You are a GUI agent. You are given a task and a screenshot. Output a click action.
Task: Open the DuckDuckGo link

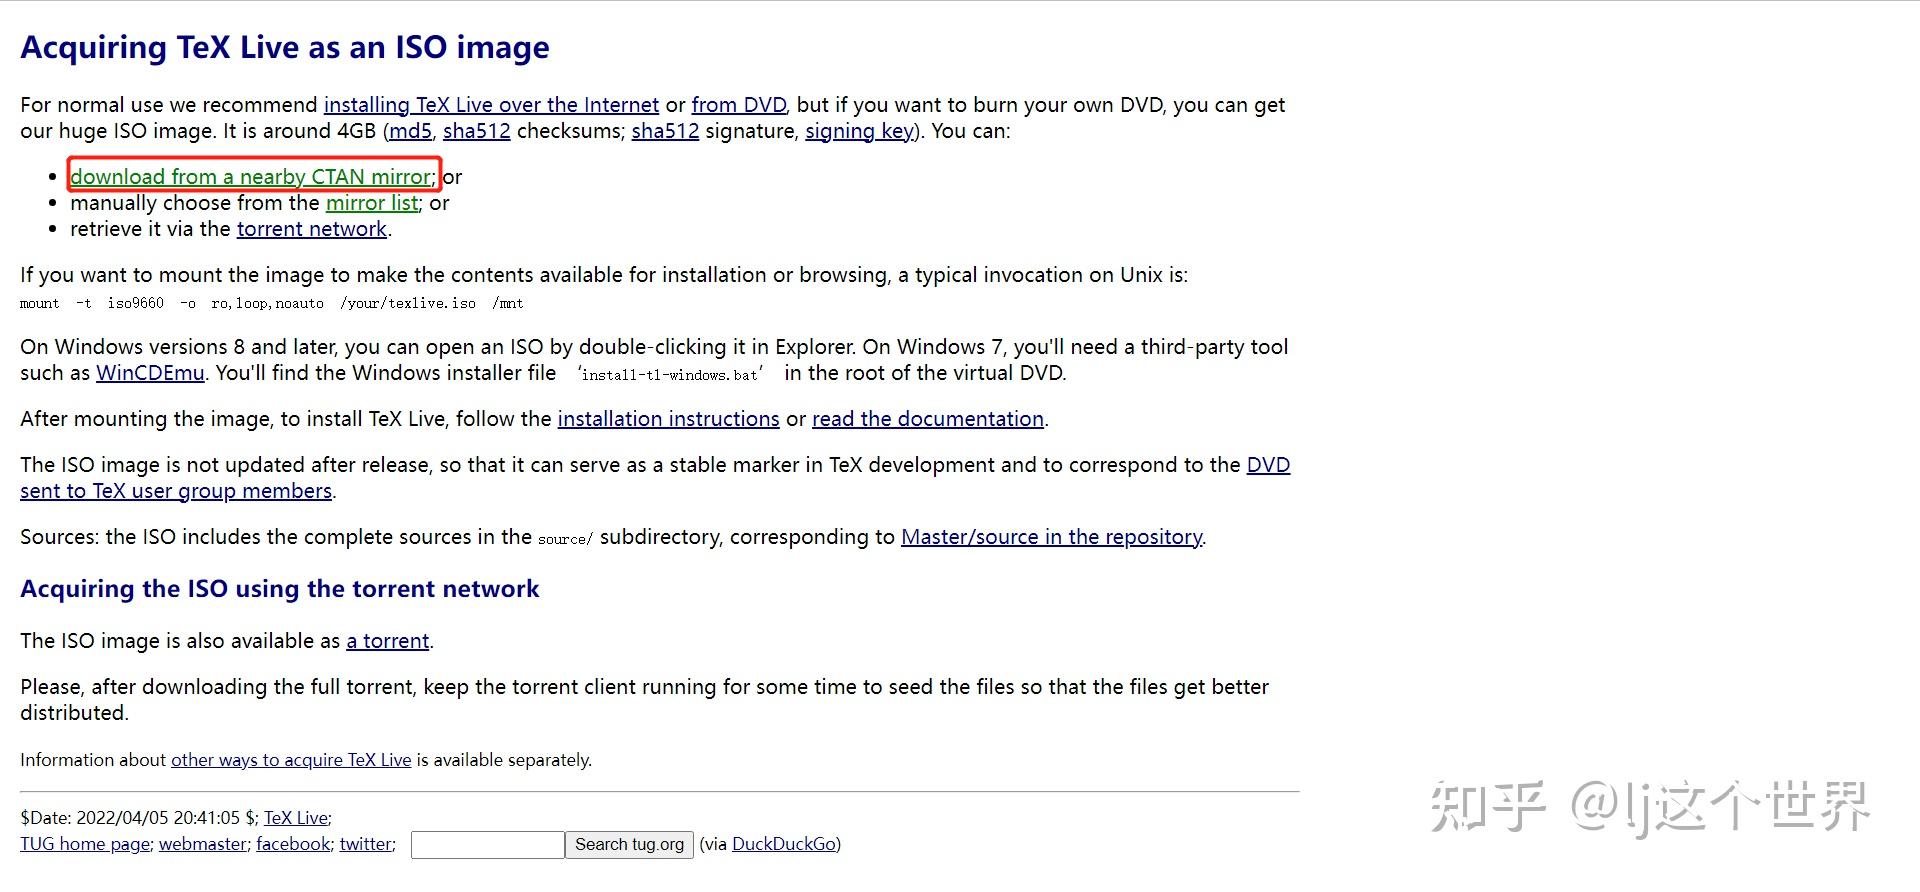pos(785,844)
